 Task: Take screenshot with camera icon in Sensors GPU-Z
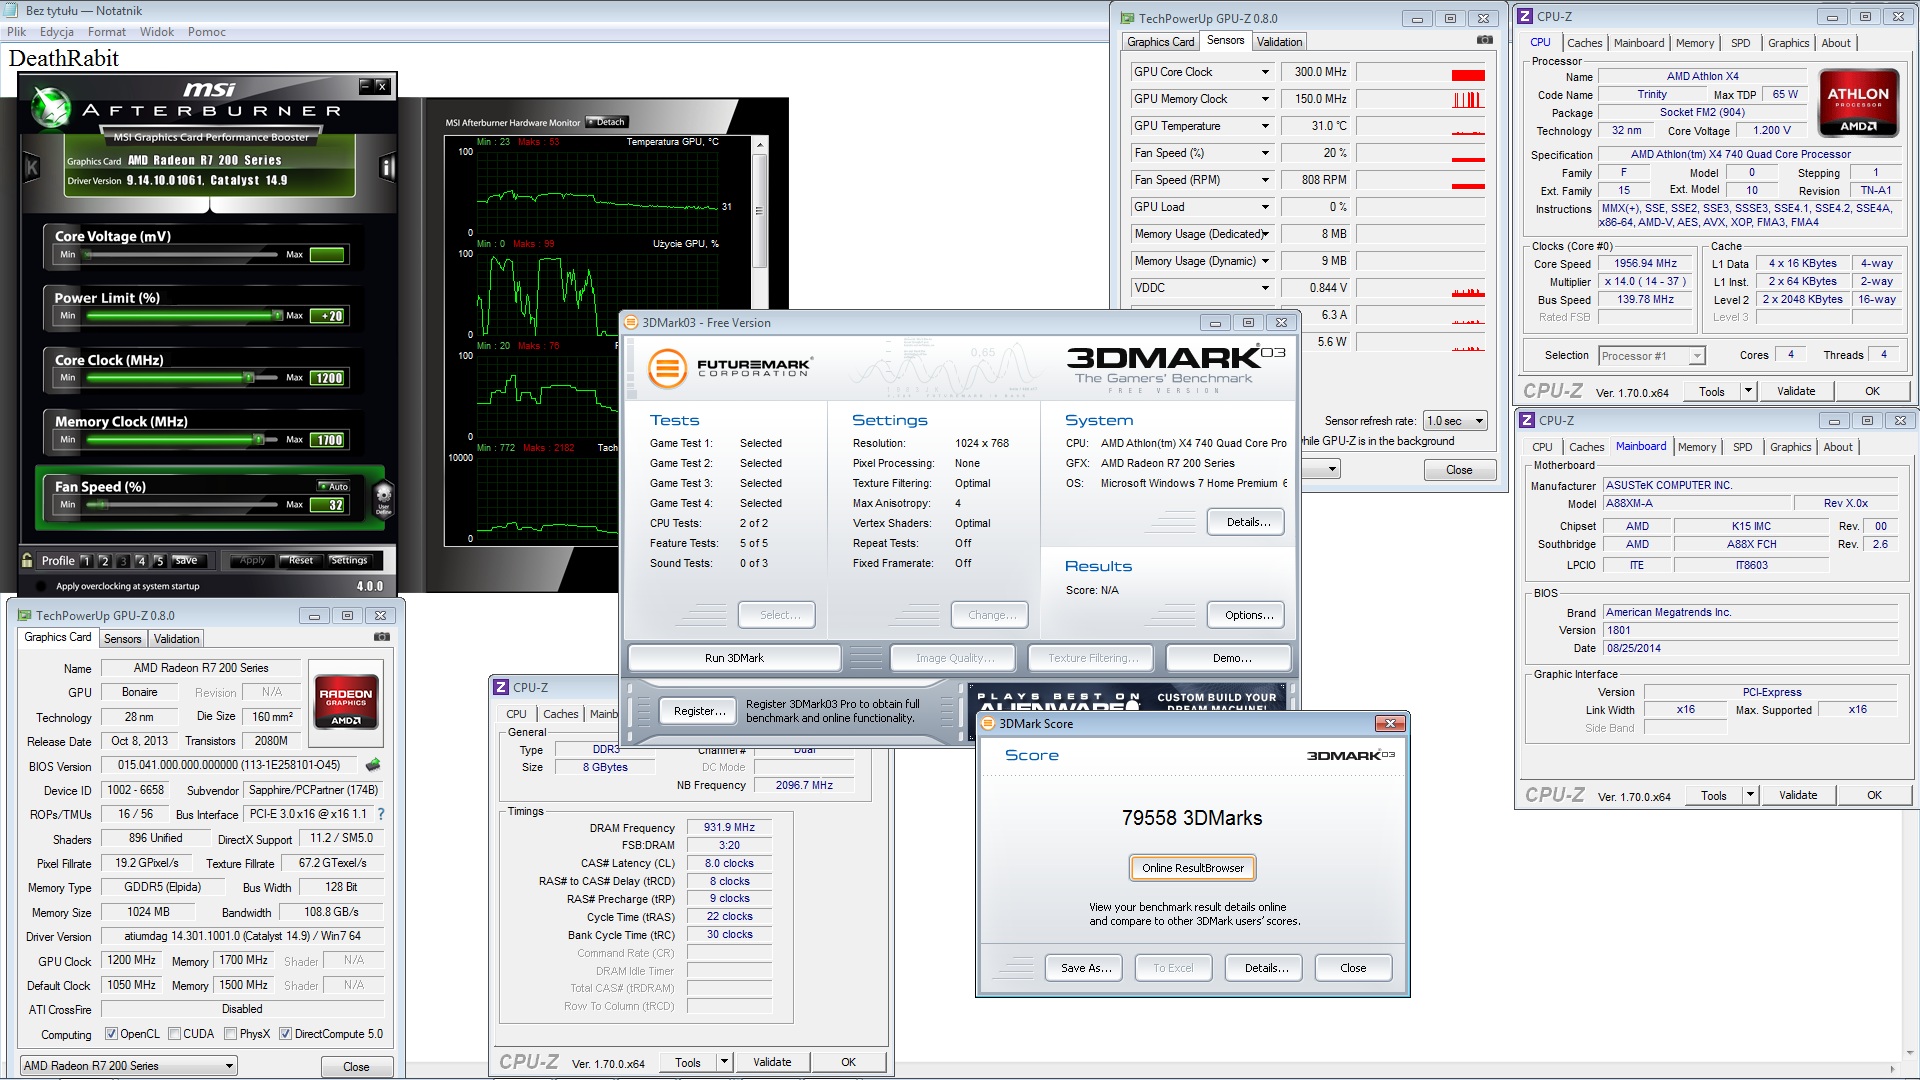click(x=1485, y=40)
